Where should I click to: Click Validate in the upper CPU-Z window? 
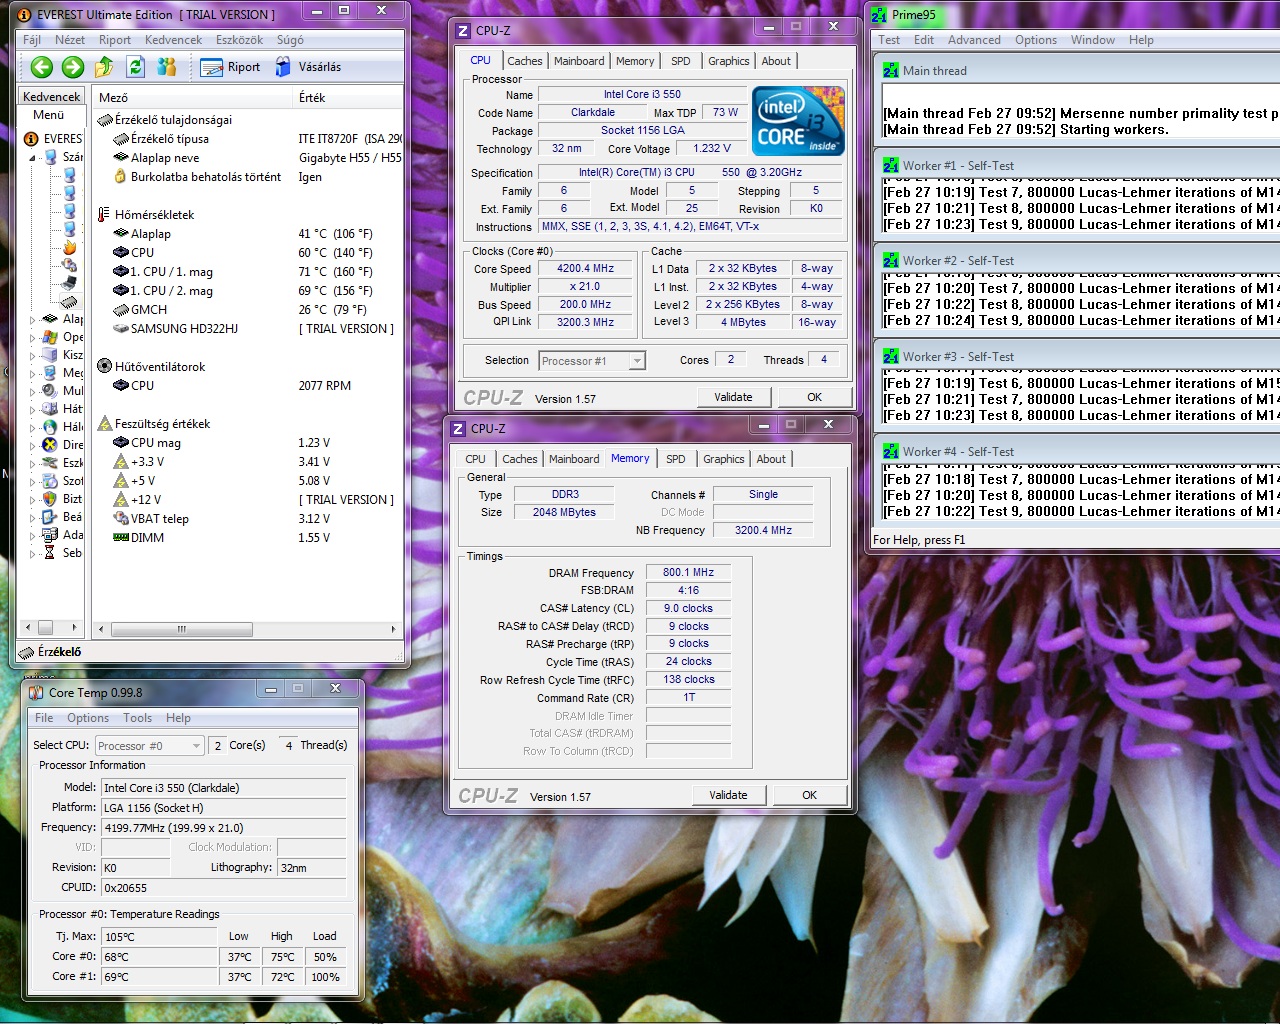click(x=733, y=397)
